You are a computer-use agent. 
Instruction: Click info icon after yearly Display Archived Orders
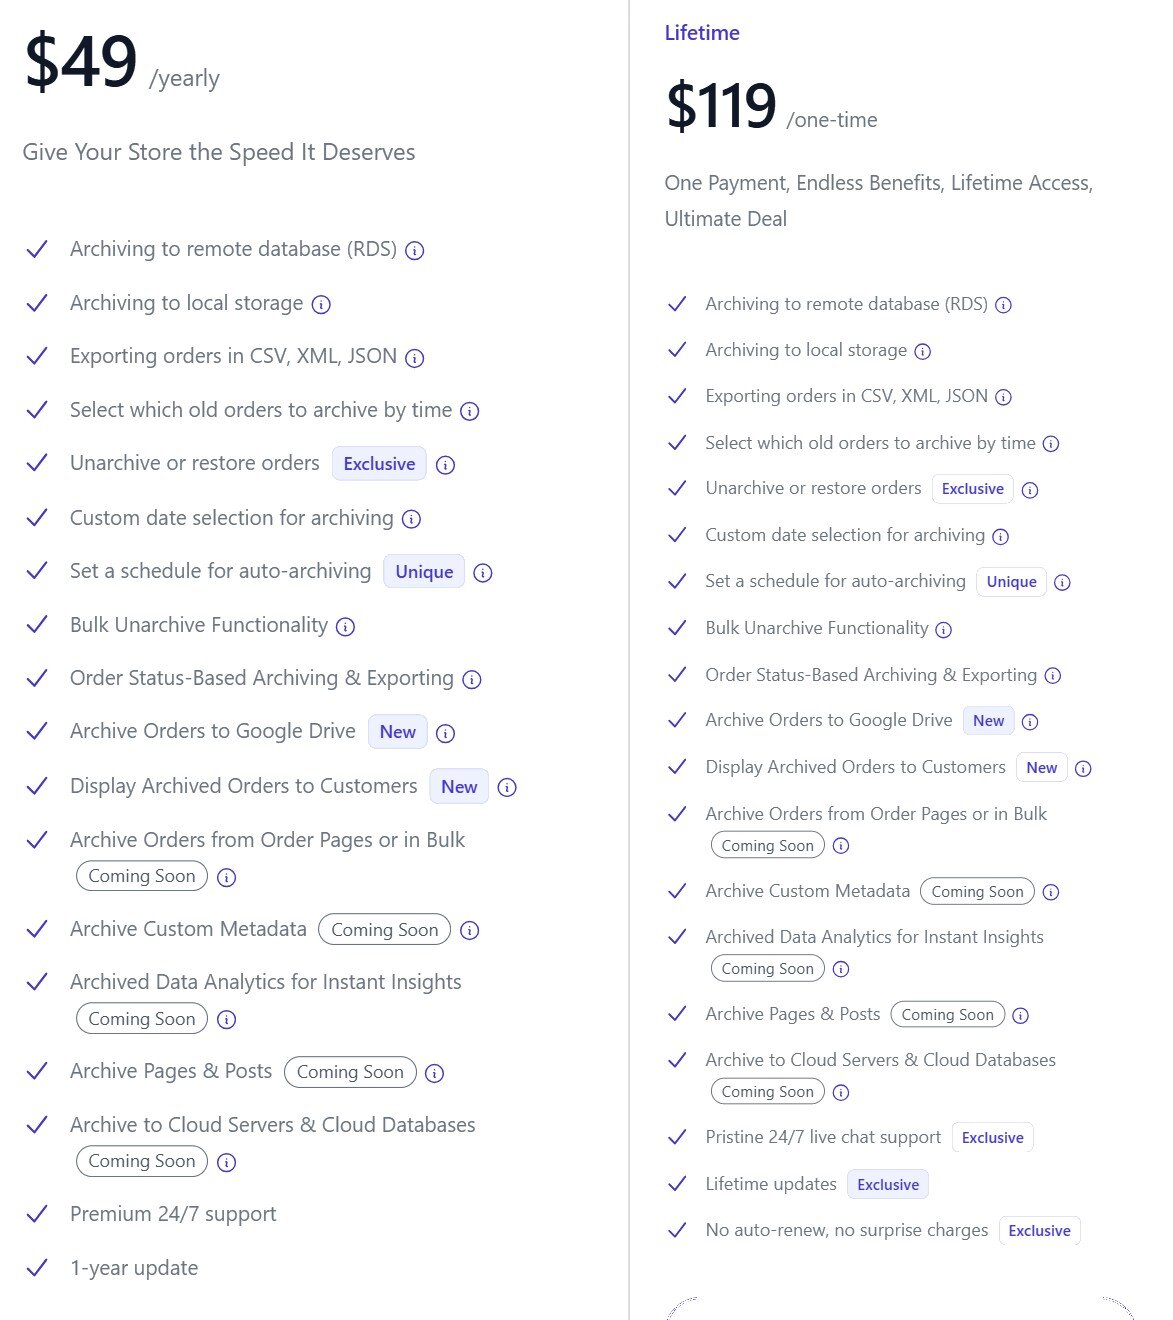[x=507, y=788]
